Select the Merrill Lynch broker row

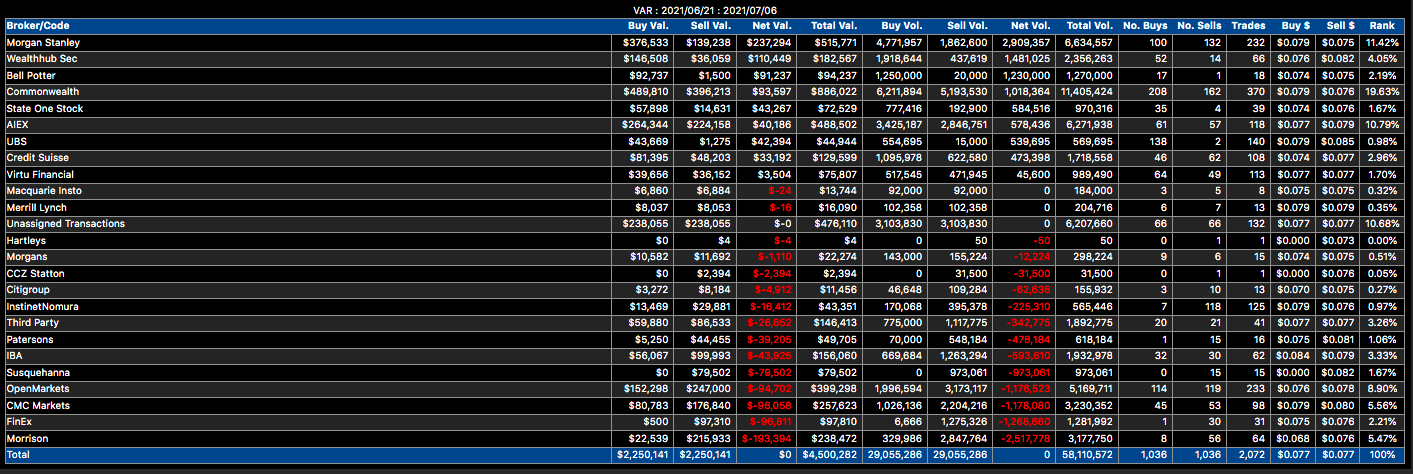706,208
